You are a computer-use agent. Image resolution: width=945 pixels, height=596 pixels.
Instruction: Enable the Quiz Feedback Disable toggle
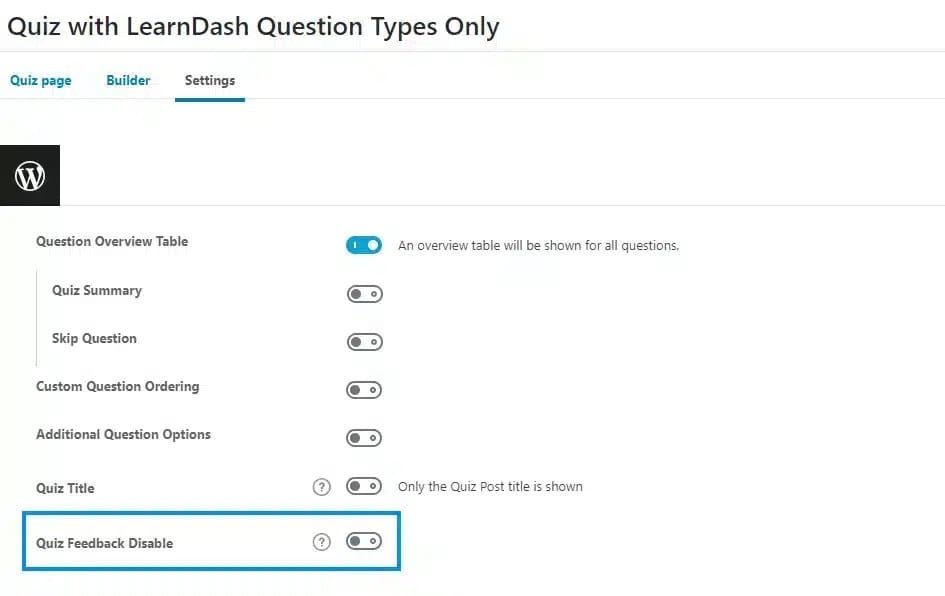[x=364, y=541]
